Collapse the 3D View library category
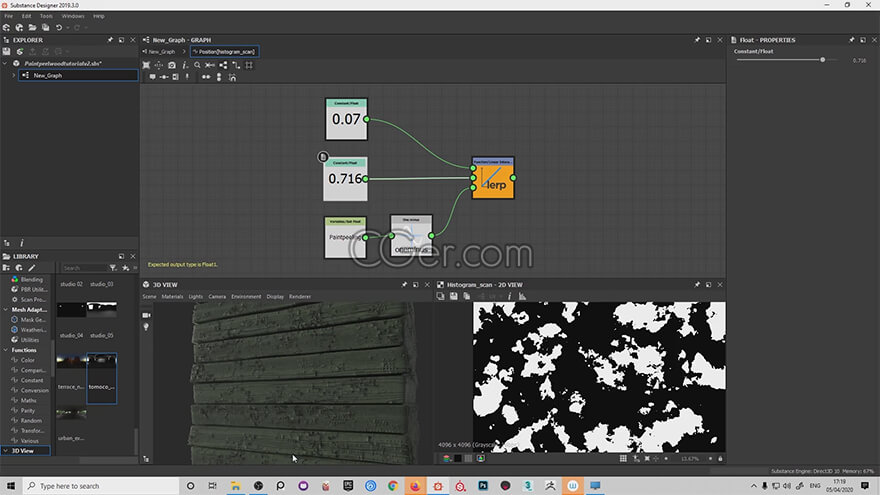This screenshot has width=880, height=495. (6, 451)
